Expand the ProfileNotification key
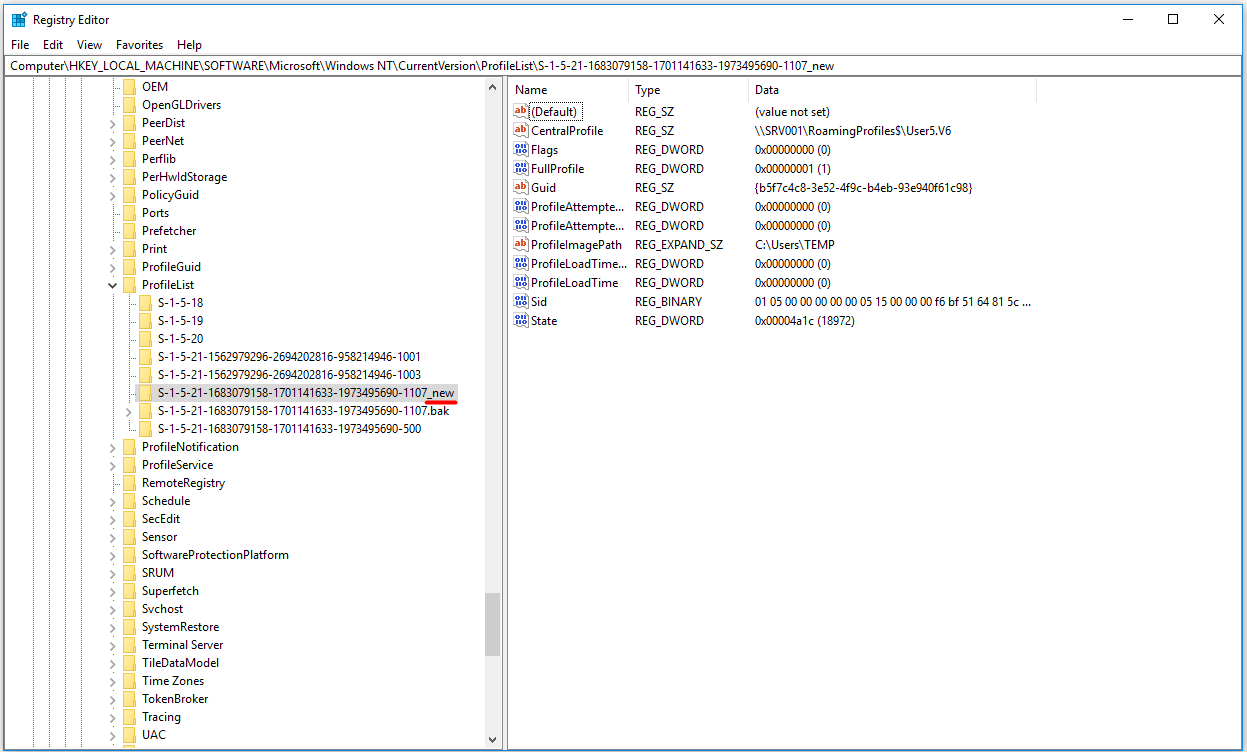 [112, 447]
